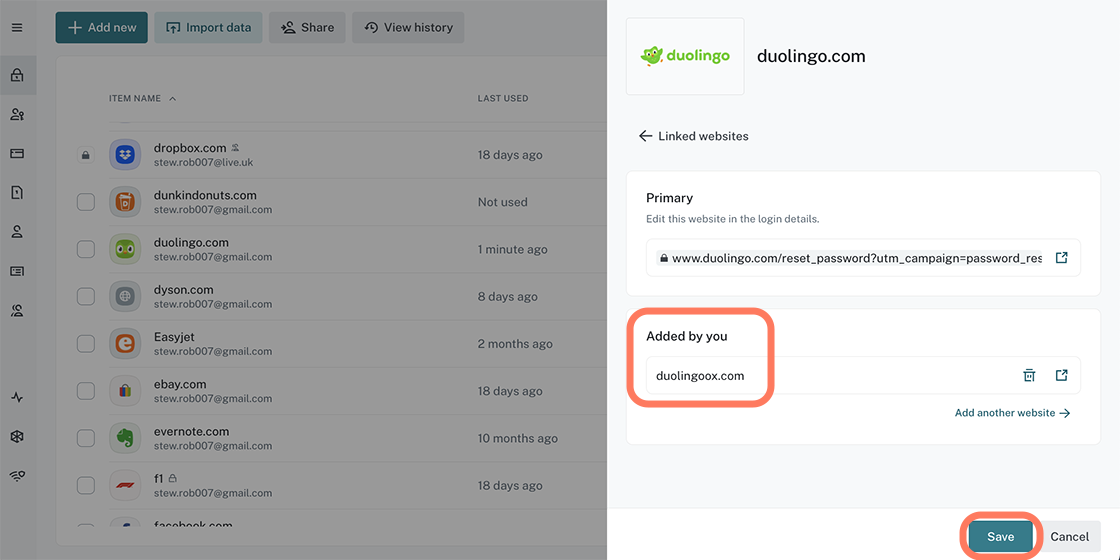Delete the duolingoox.com linked website

click(1029, 376)
